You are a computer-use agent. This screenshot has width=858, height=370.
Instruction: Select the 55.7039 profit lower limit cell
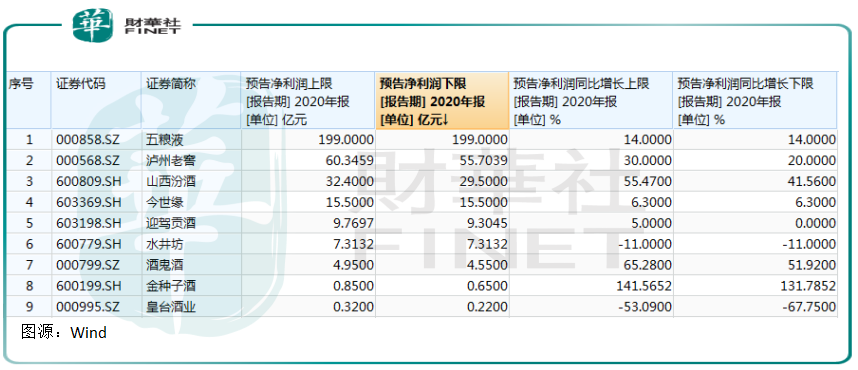[x=442, y=161]
